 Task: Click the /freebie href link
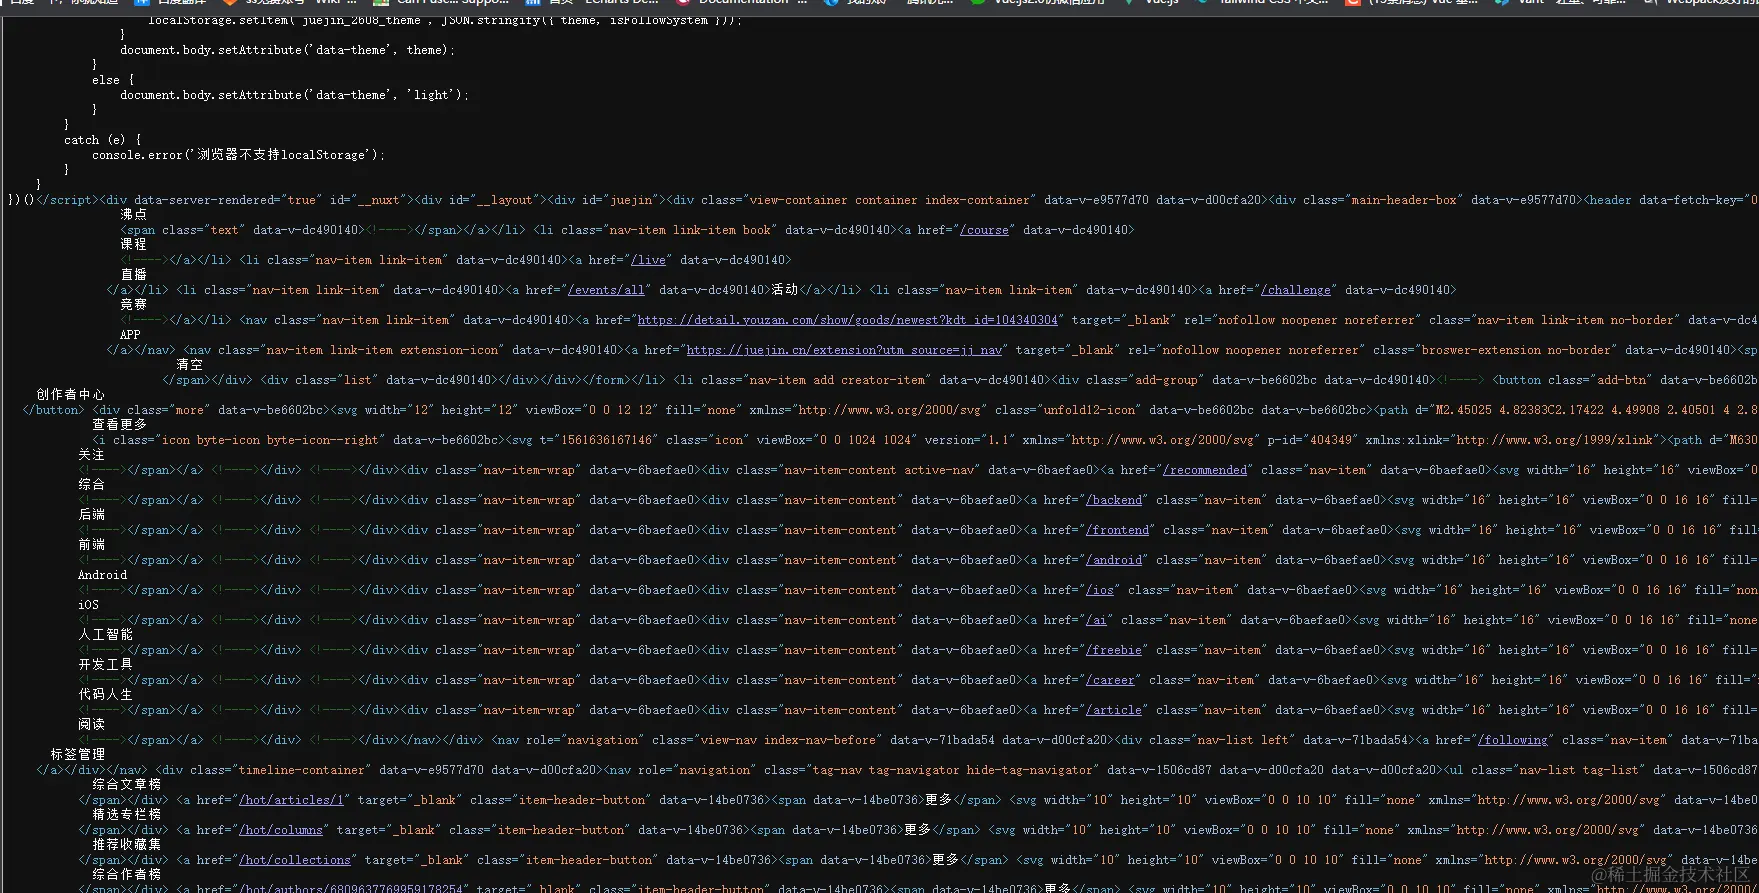(1114, 650)
